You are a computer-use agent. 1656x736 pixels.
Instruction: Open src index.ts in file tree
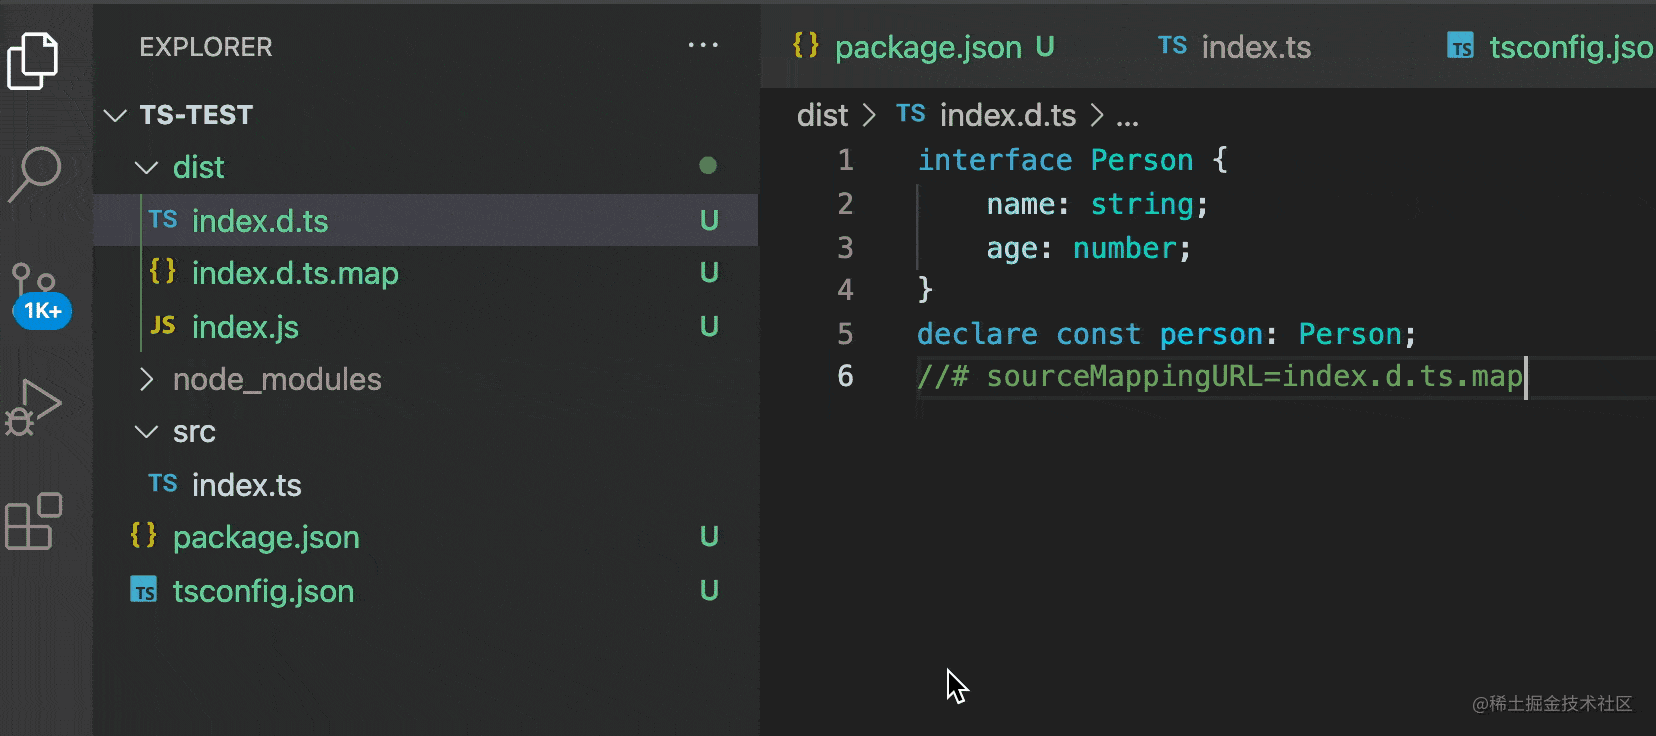pyautogui.click(x=246, y=486)
